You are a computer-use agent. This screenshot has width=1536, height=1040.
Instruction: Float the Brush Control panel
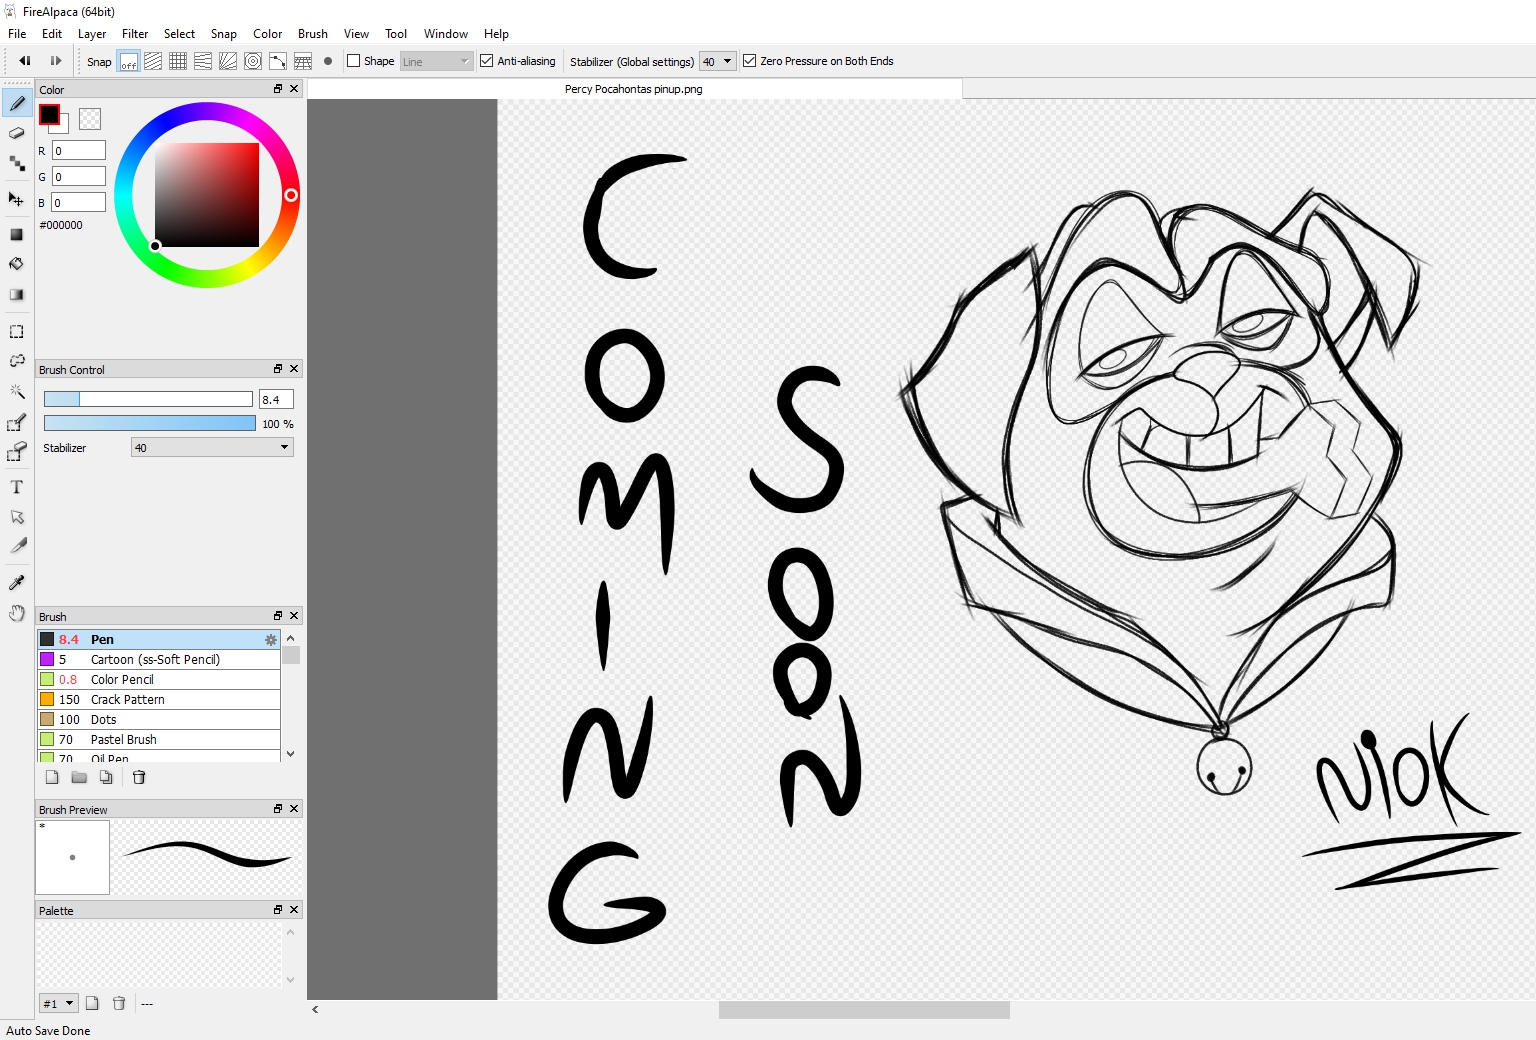pos(278,369)
